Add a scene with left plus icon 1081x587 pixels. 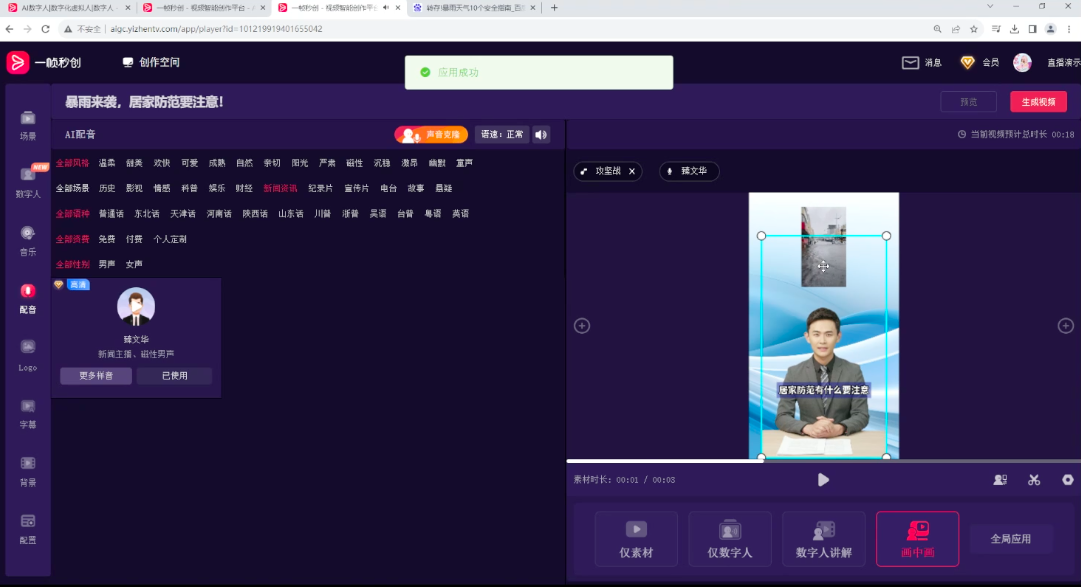(582, 326)
